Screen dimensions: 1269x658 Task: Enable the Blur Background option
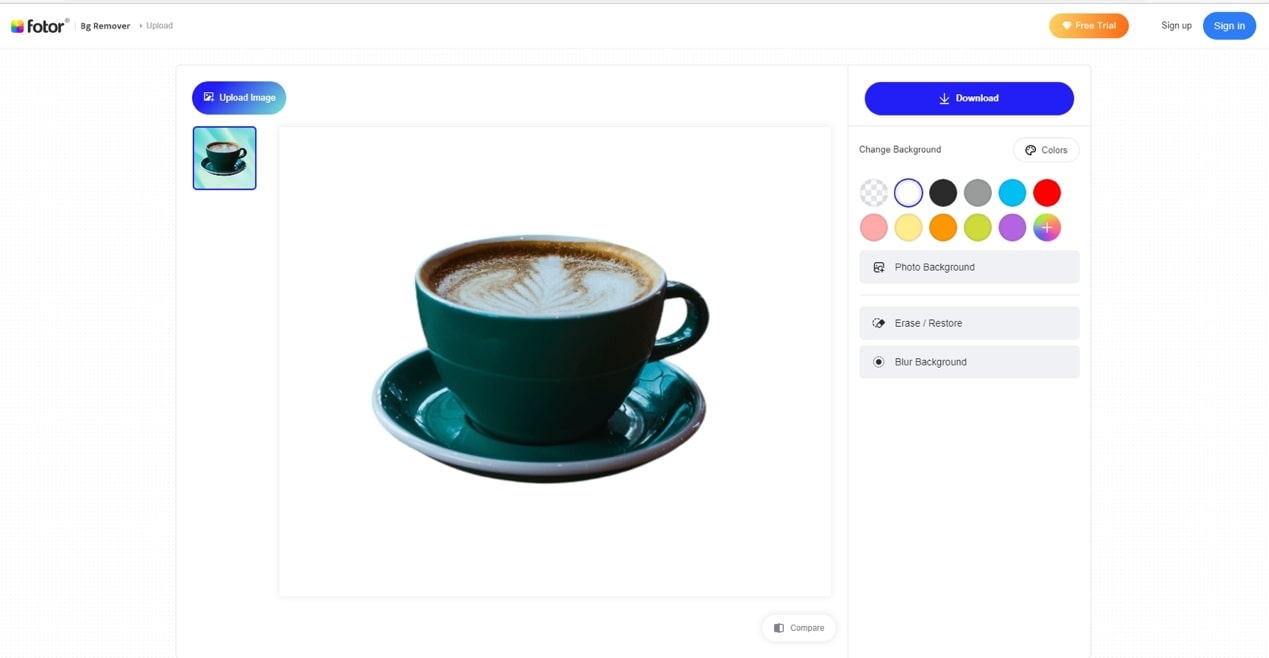(969, 362)
